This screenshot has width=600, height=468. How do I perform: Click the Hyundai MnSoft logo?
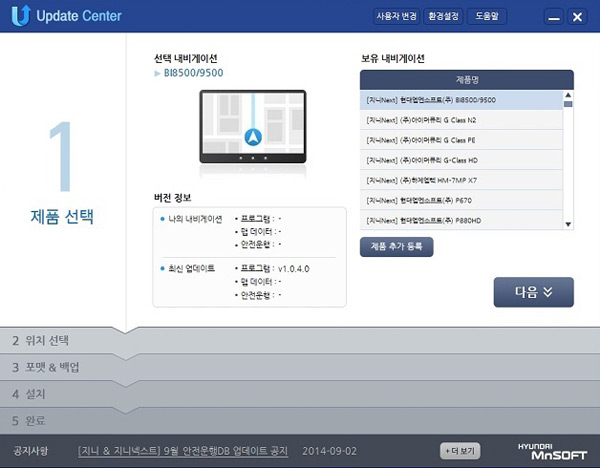pos(552,452)
